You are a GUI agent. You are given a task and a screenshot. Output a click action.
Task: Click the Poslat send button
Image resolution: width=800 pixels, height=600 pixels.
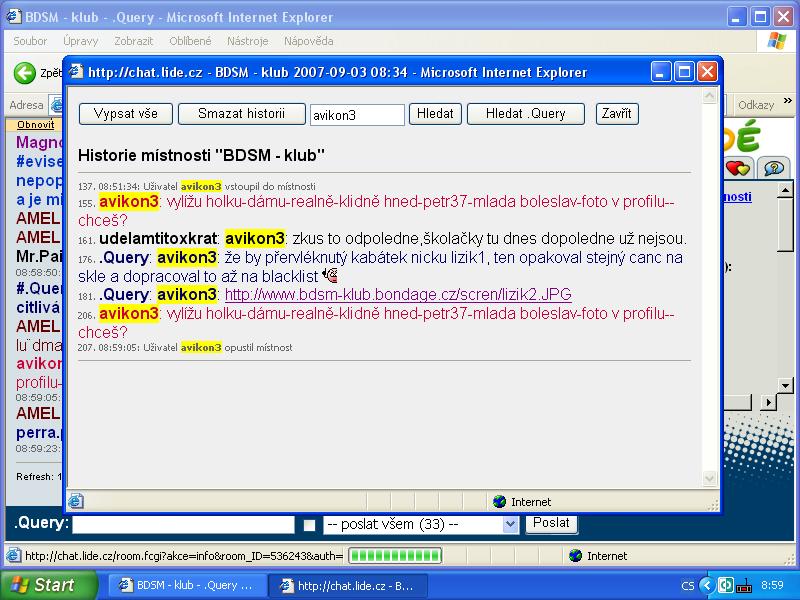click(x=551, y=523)
